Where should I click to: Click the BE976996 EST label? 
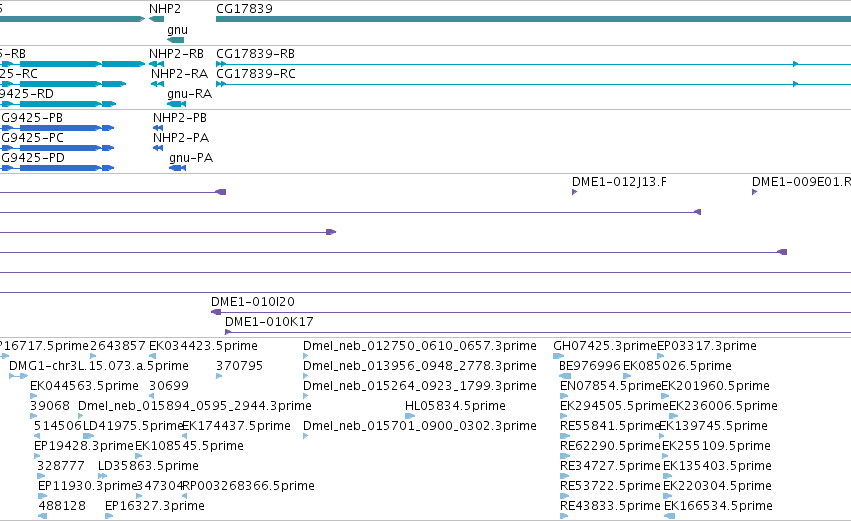[x=589, y=366]
